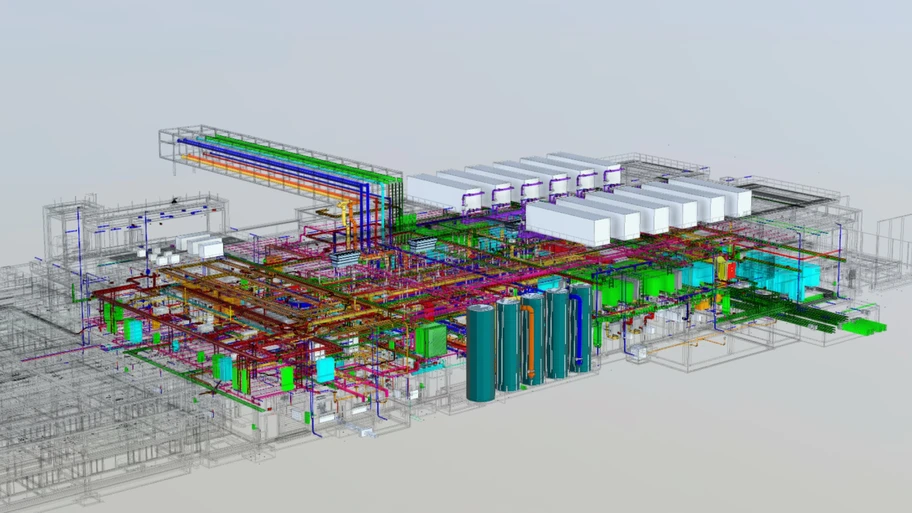Pick the flat green slab at far right
Image resolution: width=912 pixels, height=513 pixels.
click(863, 326)
